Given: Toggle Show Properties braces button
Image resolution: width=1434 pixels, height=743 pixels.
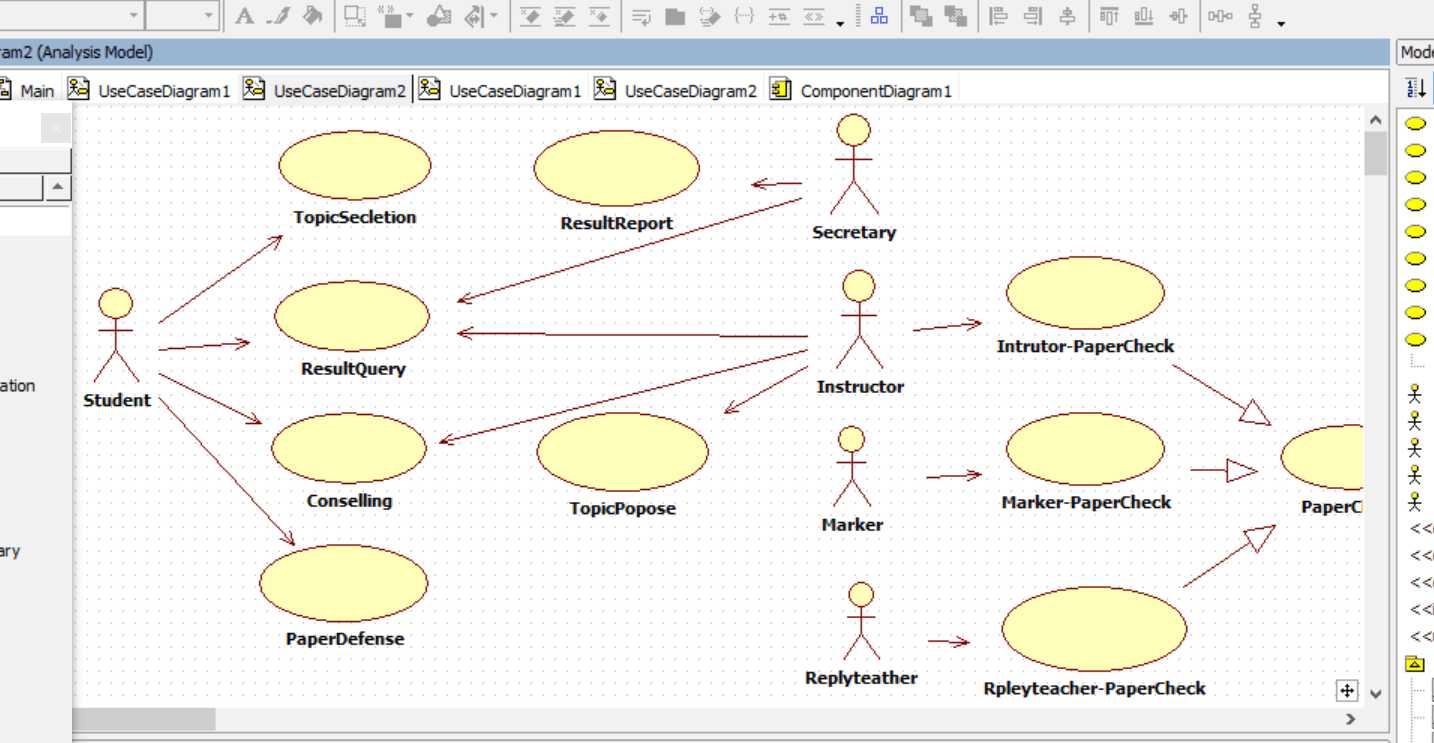Looking at the screenshot, I should tap(743, 16).
